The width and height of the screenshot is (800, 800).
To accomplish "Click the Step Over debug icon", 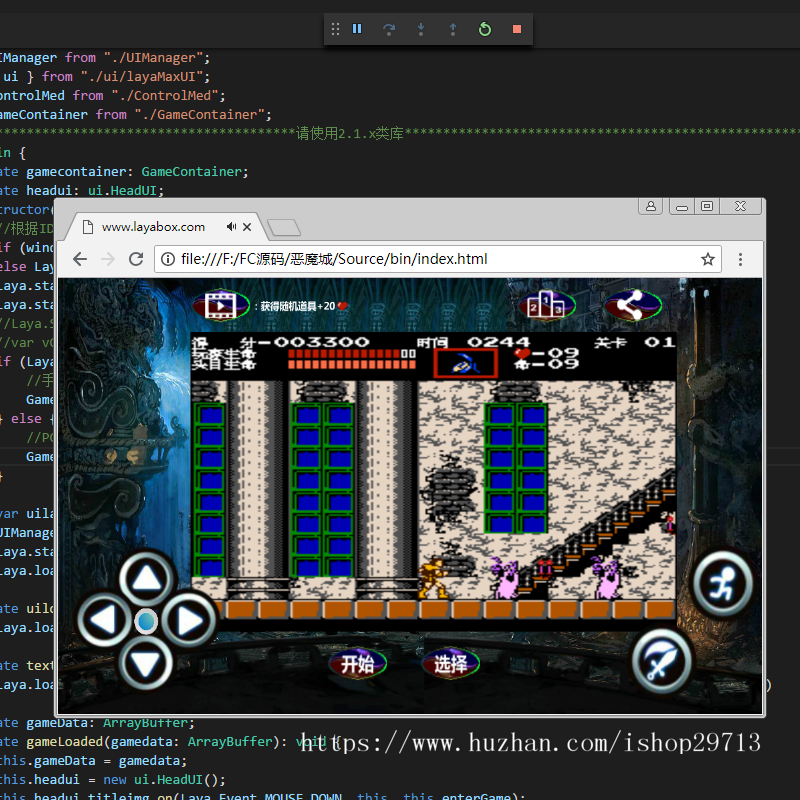I will 389,29.
